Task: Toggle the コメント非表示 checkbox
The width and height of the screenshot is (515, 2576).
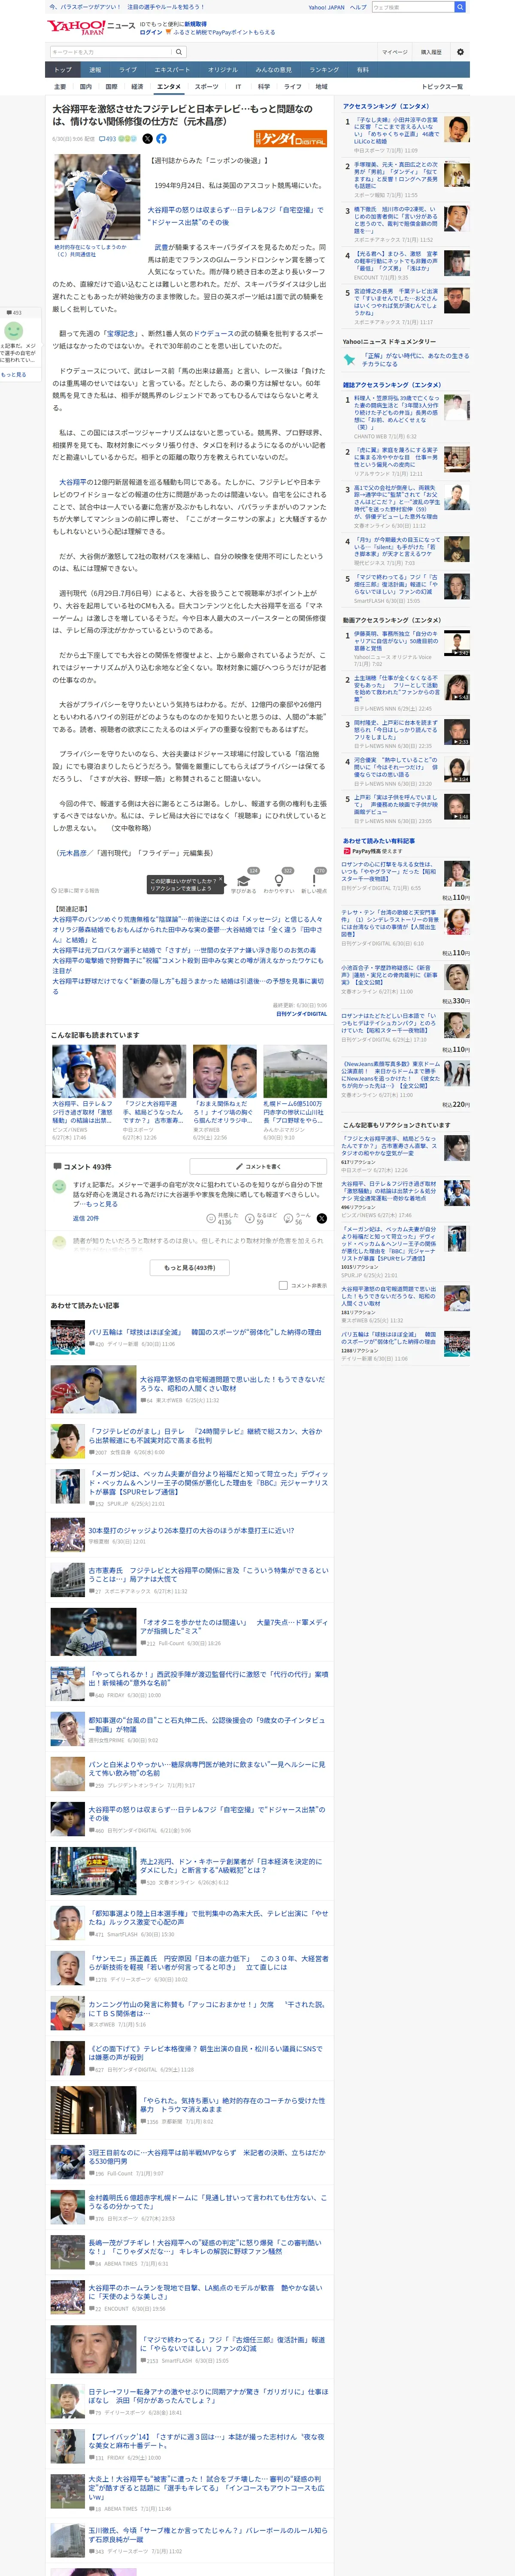Action: (x=283, y=1286)
